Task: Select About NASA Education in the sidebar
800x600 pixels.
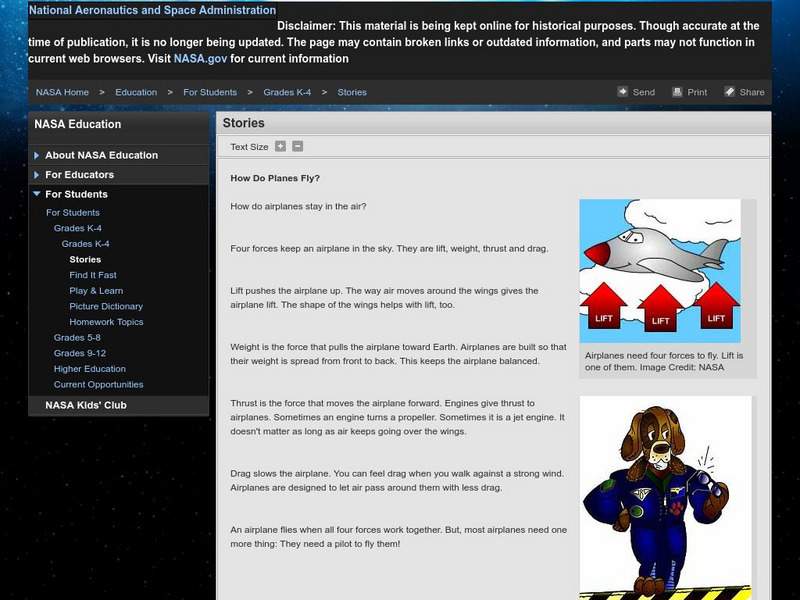Action: (x=102, y=155)
